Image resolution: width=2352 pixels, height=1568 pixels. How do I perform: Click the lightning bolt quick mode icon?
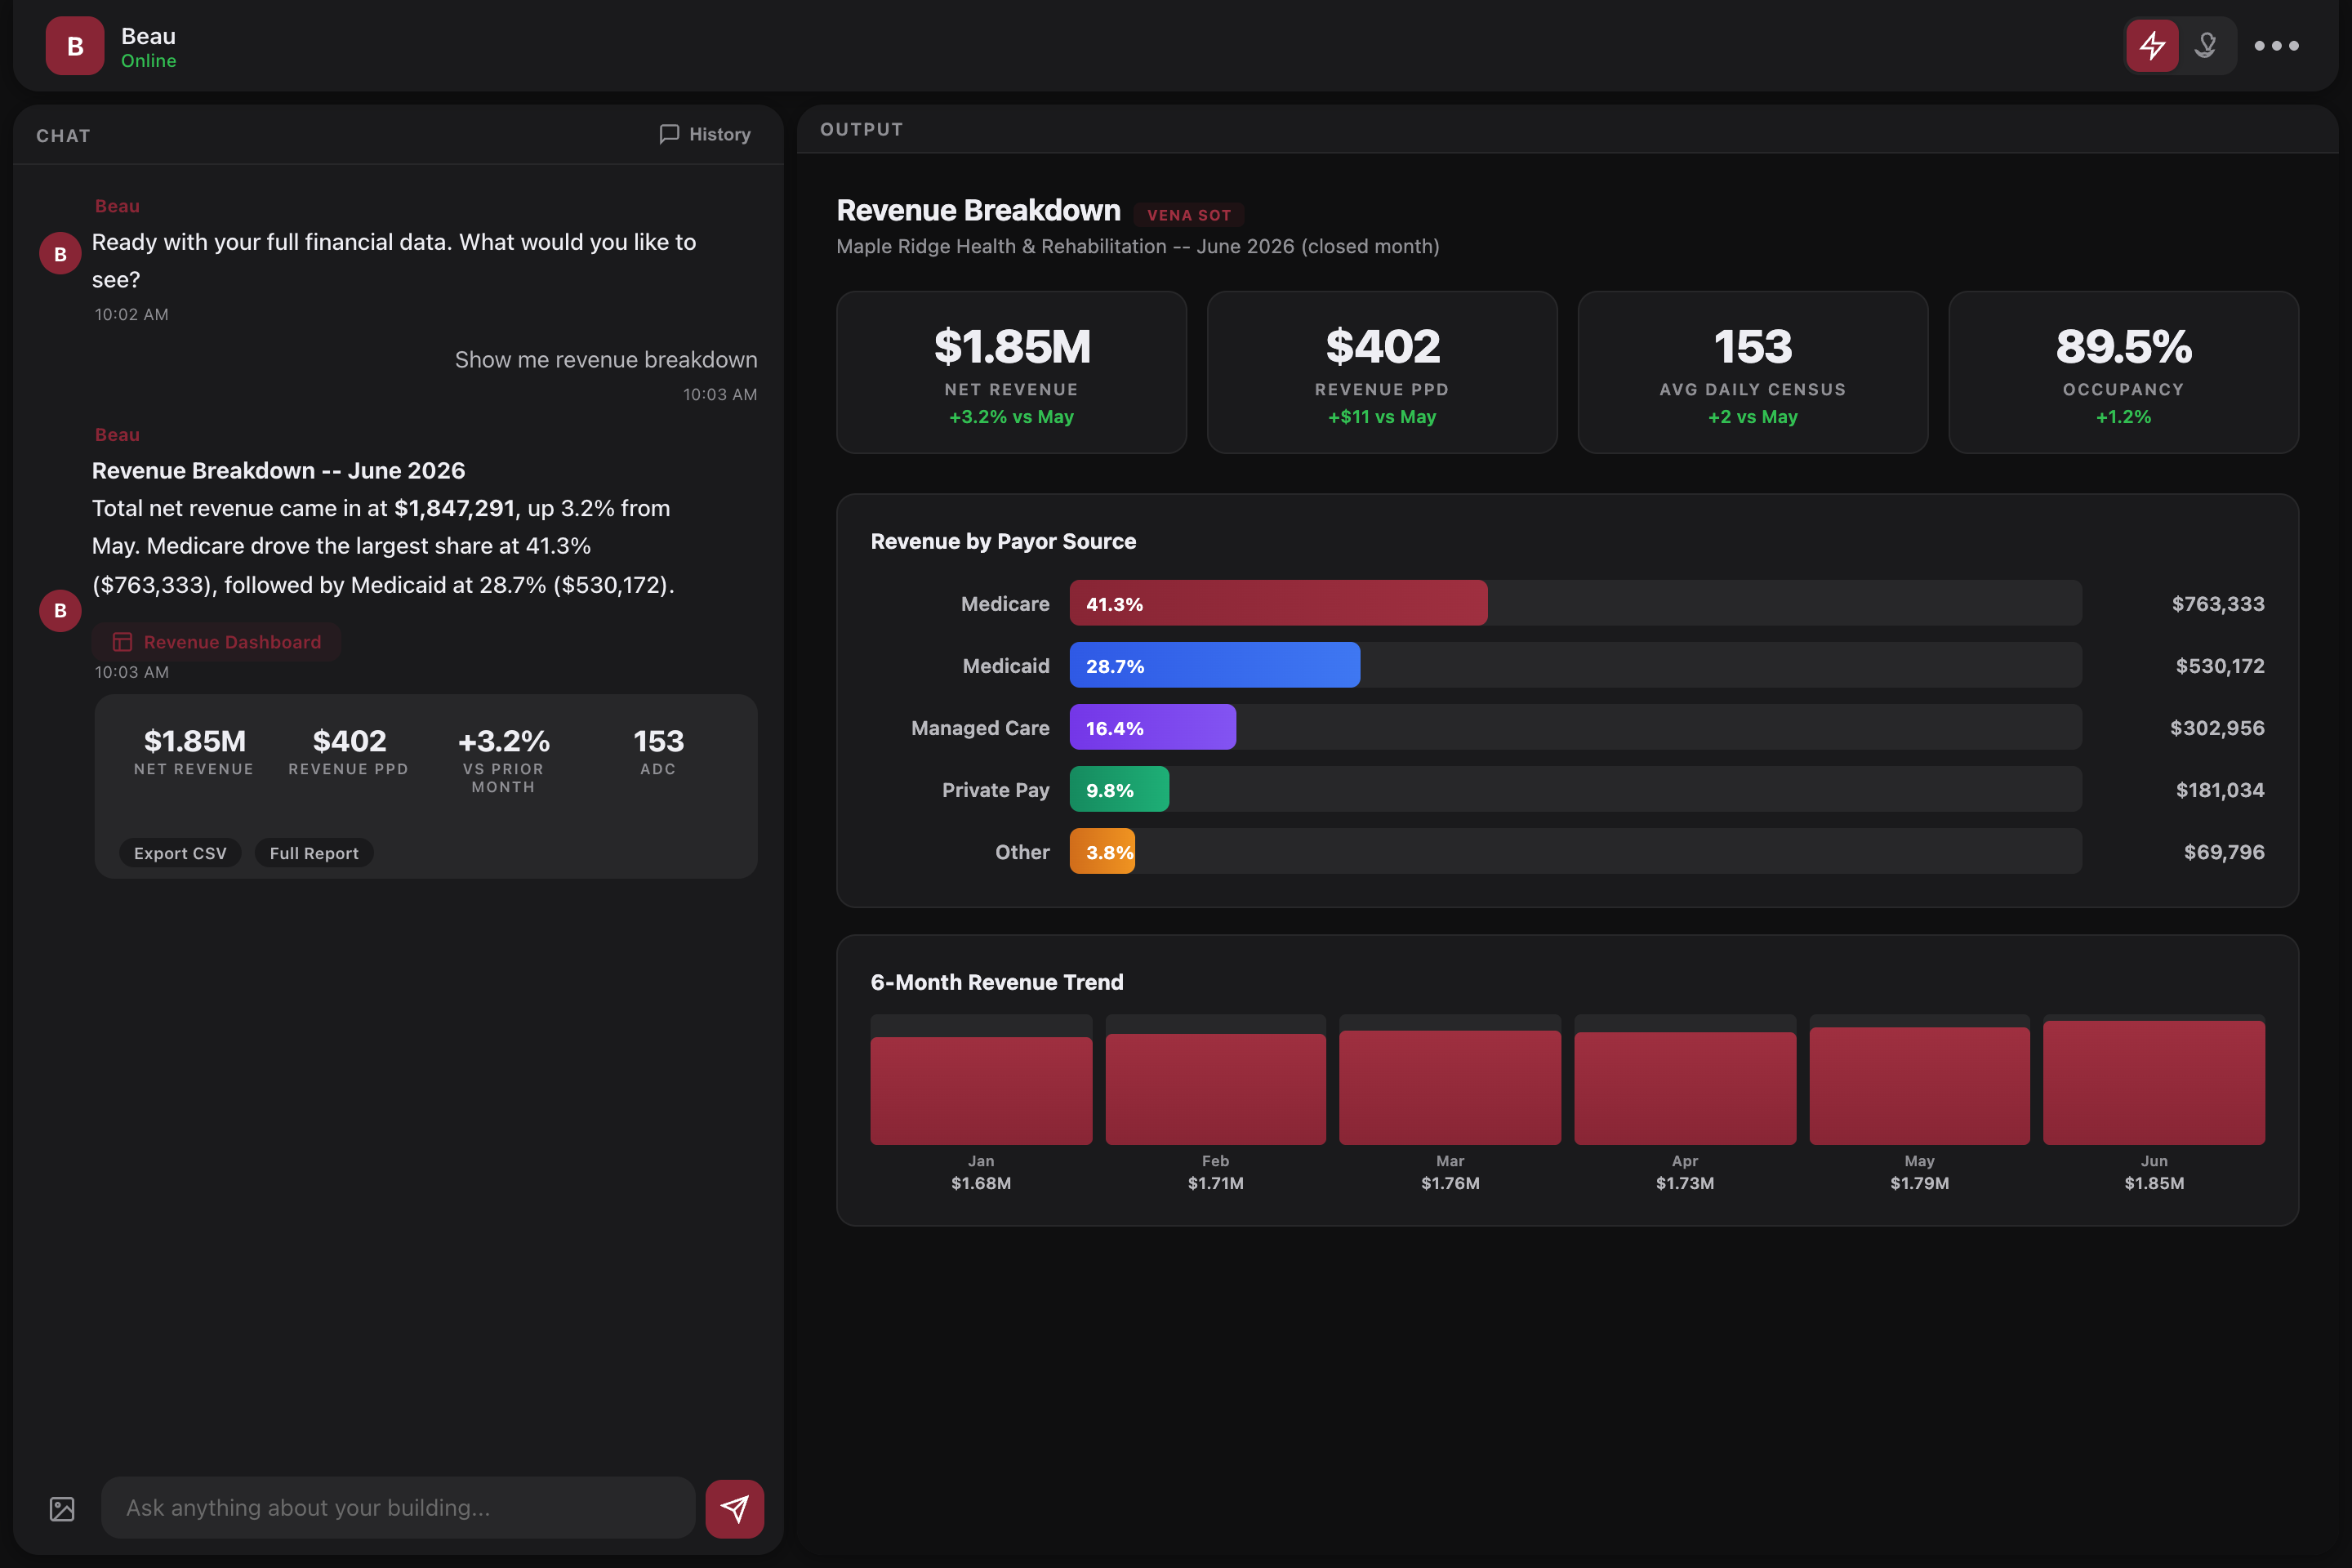pos(2152,46)
